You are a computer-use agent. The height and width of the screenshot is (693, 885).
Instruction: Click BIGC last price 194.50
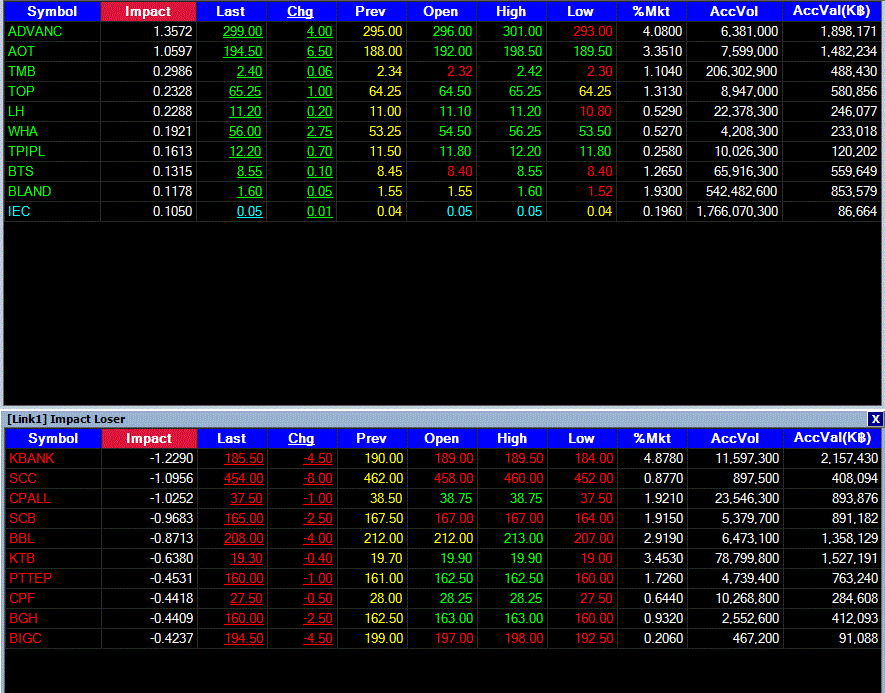coord(244,639)
